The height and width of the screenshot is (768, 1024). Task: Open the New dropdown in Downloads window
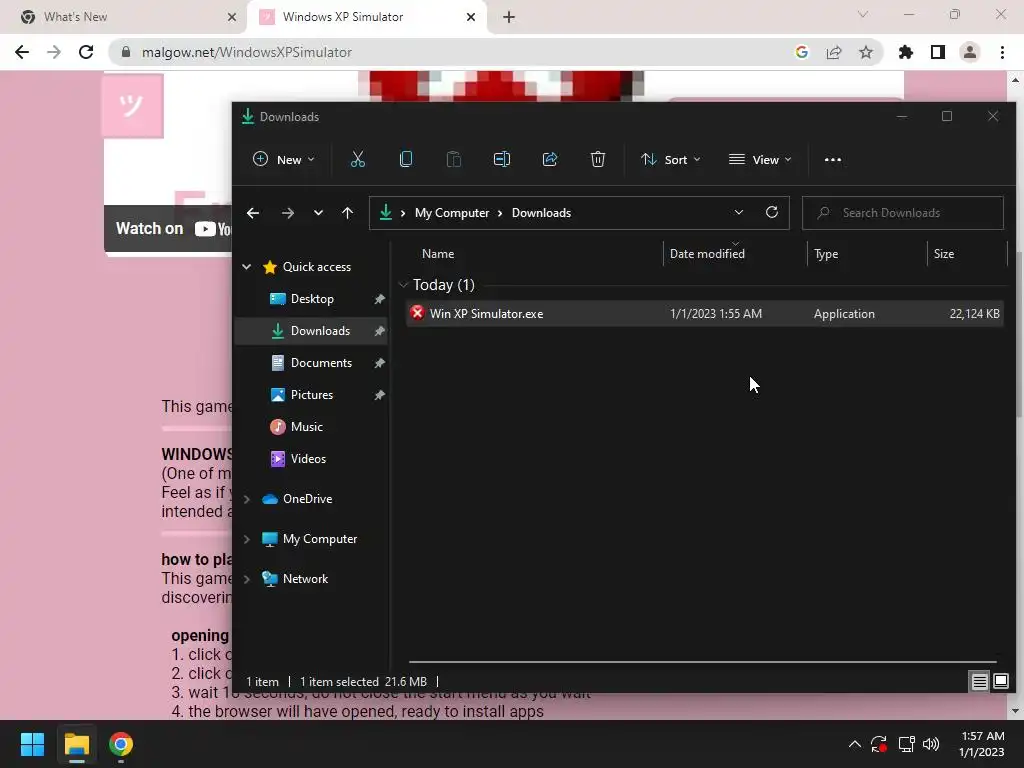[283, 159]
